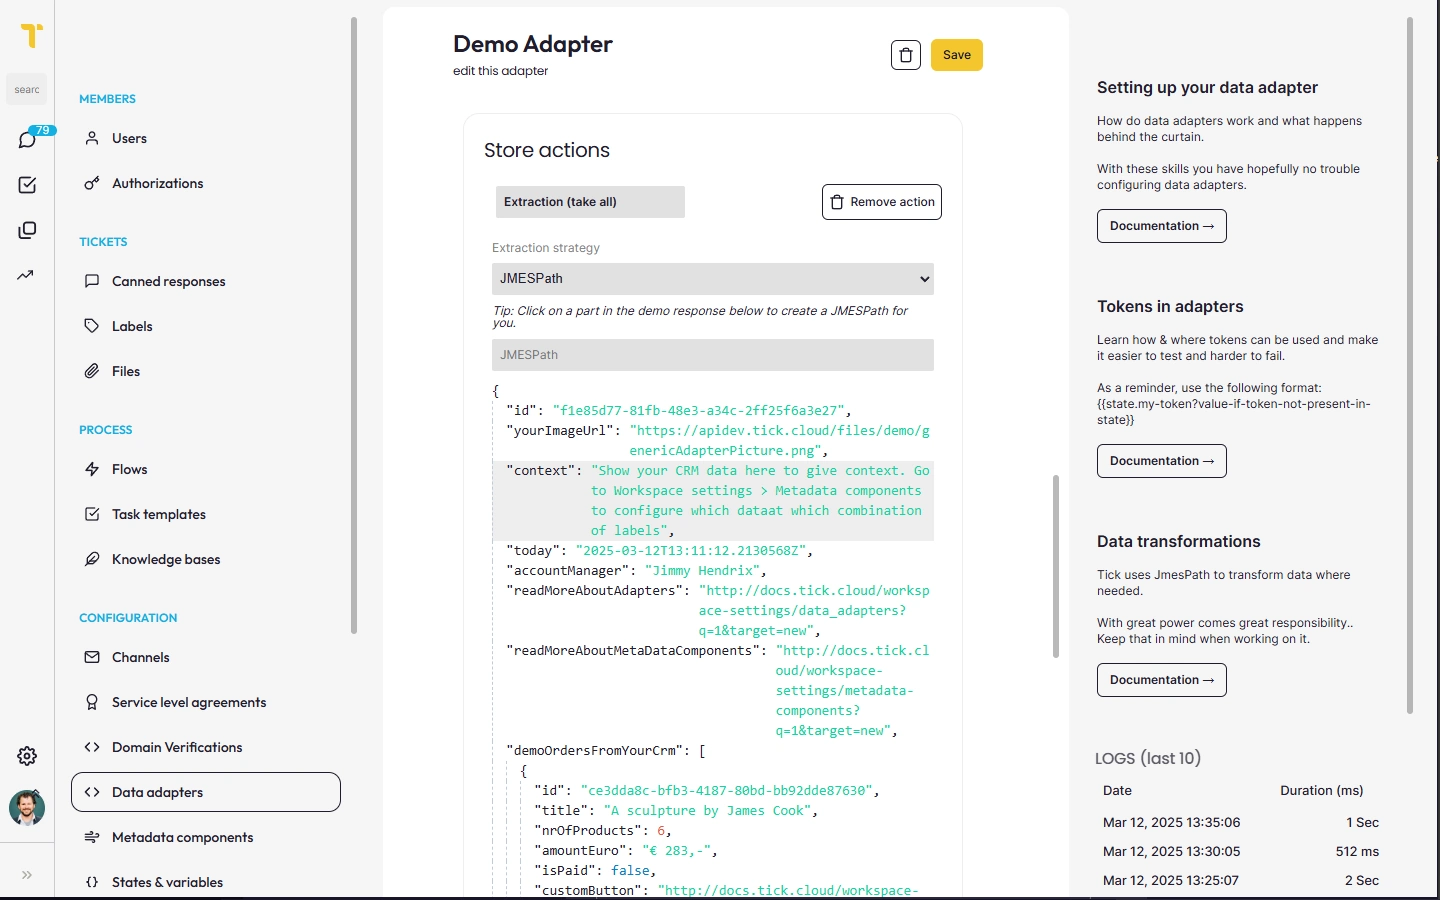
Task: Click the Users person icon
Action: 92,138
